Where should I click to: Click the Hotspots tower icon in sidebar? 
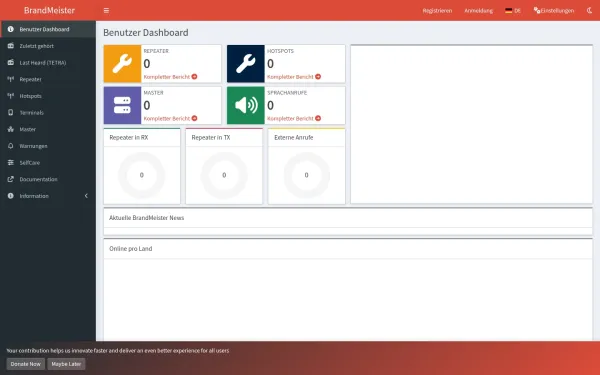[11, 96]
